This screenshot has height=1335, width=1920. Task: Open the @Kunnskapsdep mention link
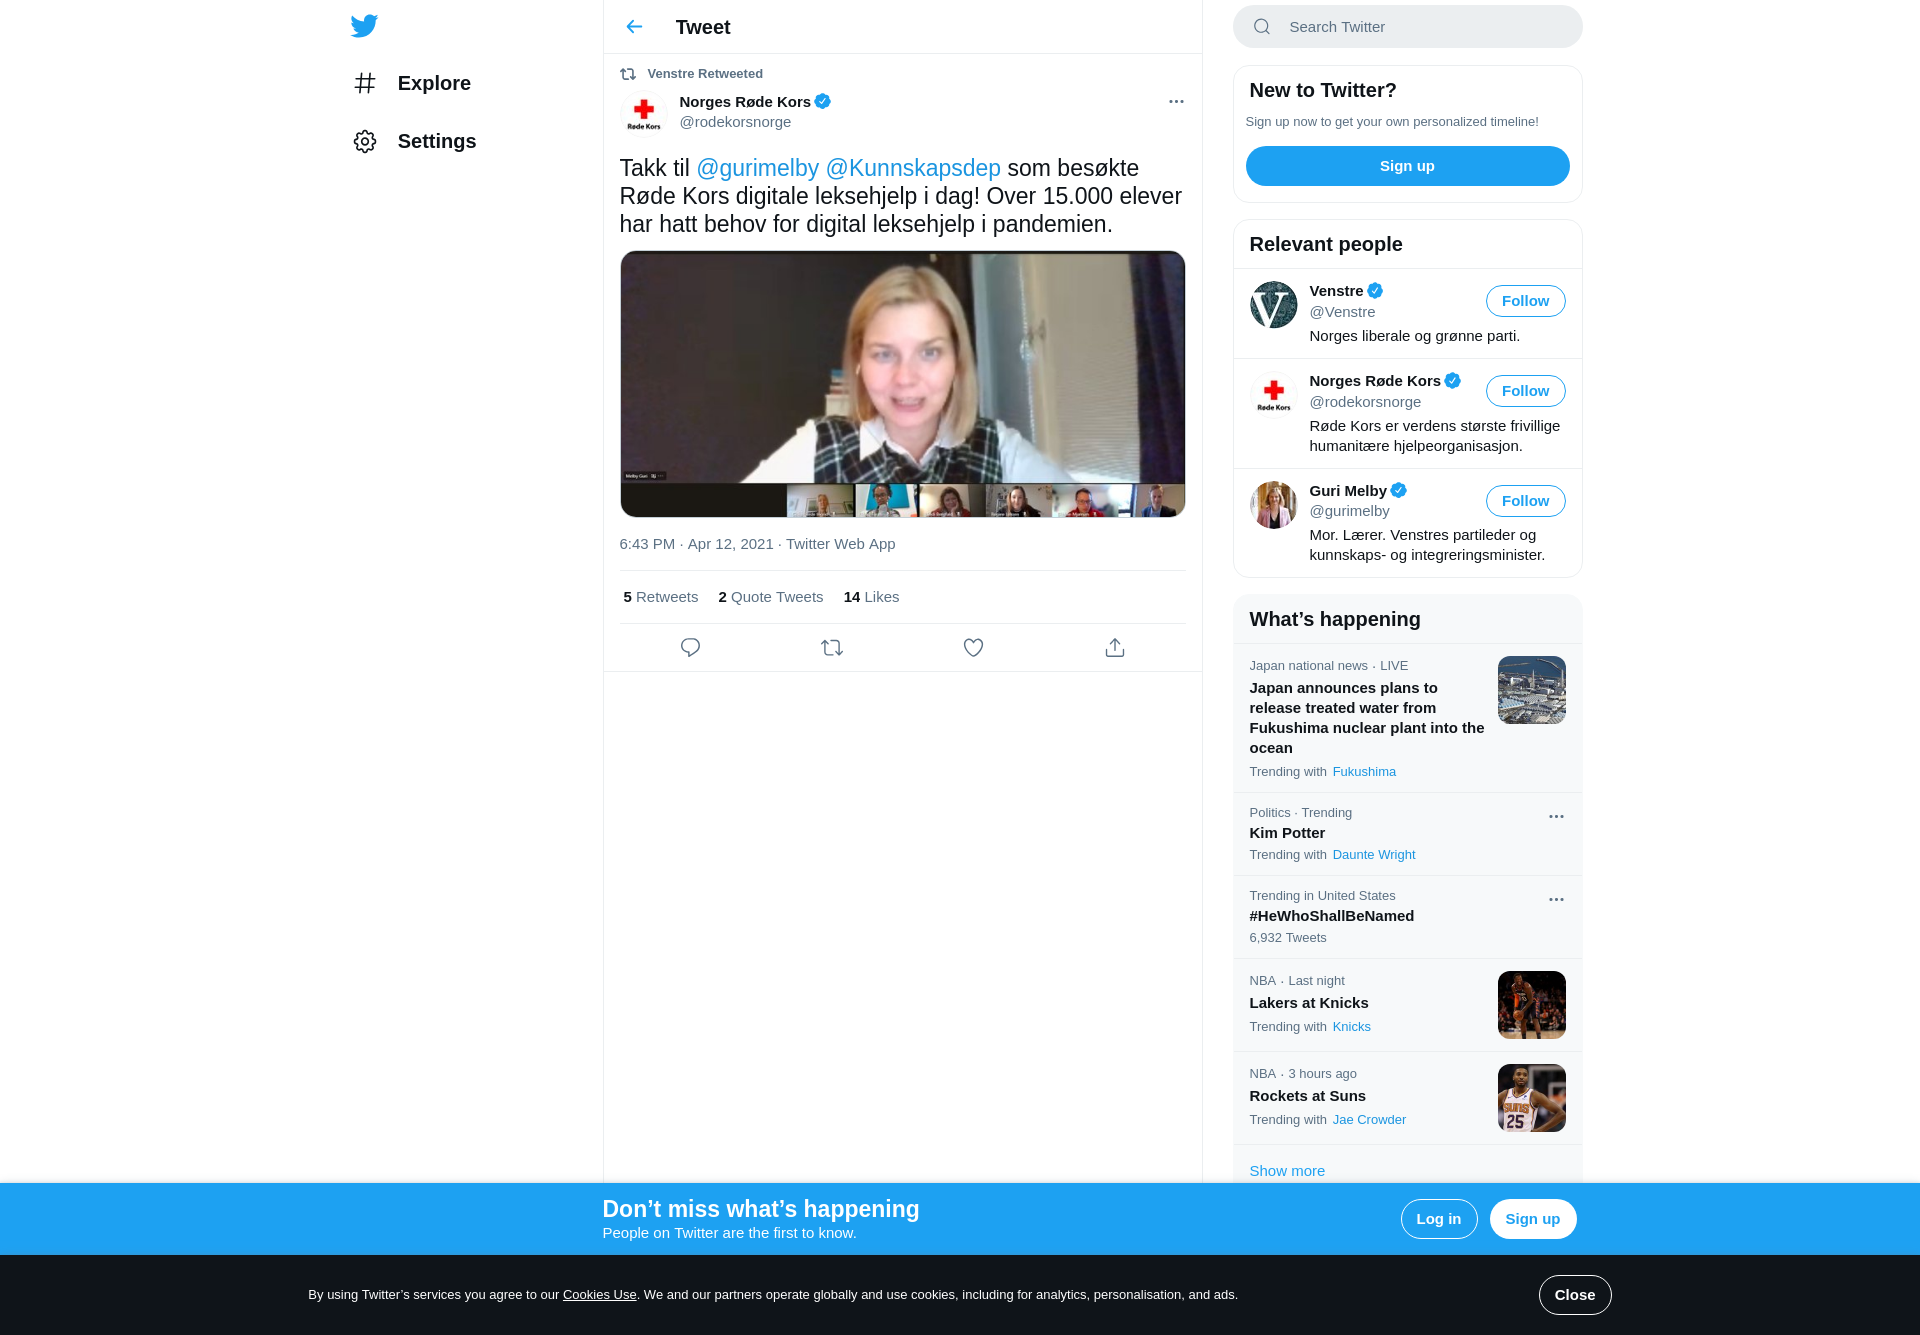913,168
